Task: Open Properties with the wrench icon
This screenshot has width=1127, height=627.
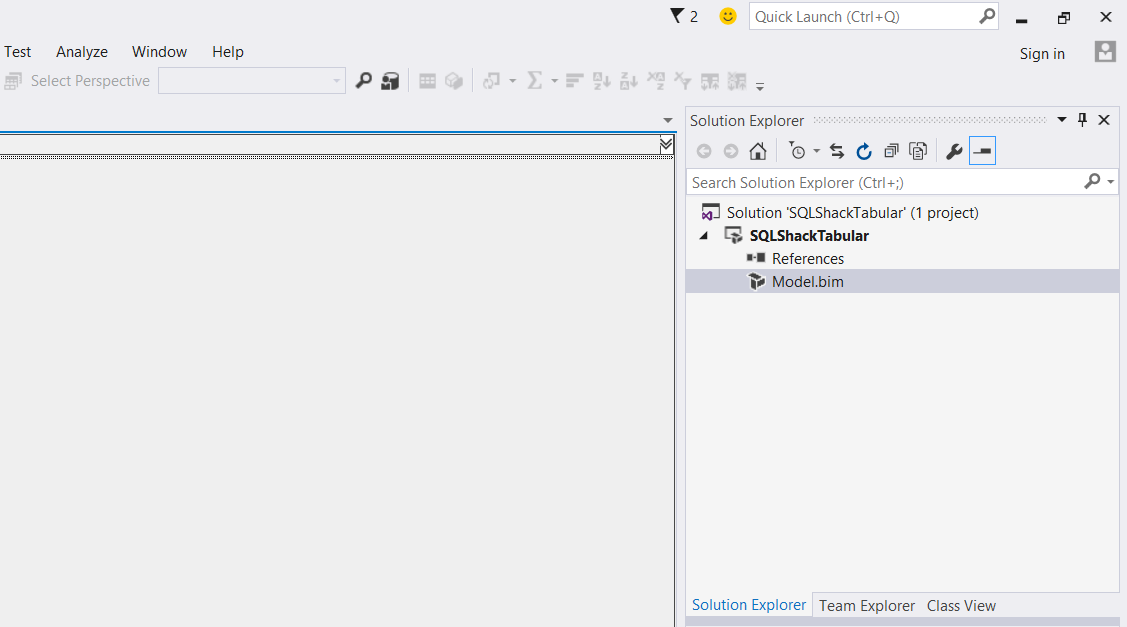Action: (x=954, y=151)
